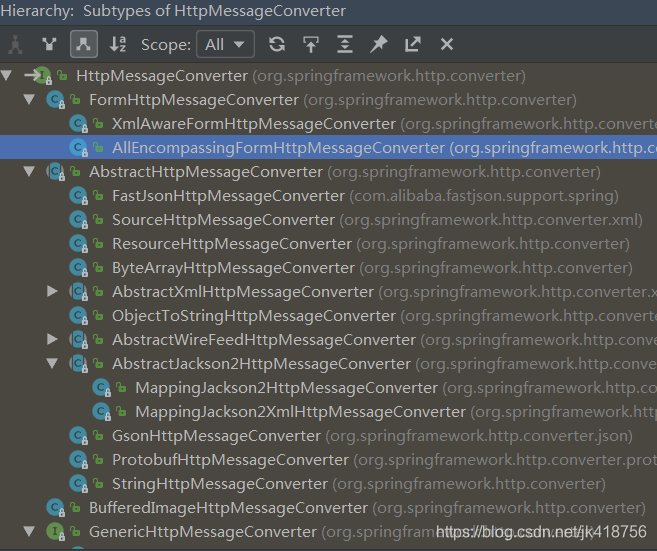Click the class icon of MappingJackson2XmlHttpMessageConverter
This screenshot has height=551, width=657.
click(x=101, y=412)
